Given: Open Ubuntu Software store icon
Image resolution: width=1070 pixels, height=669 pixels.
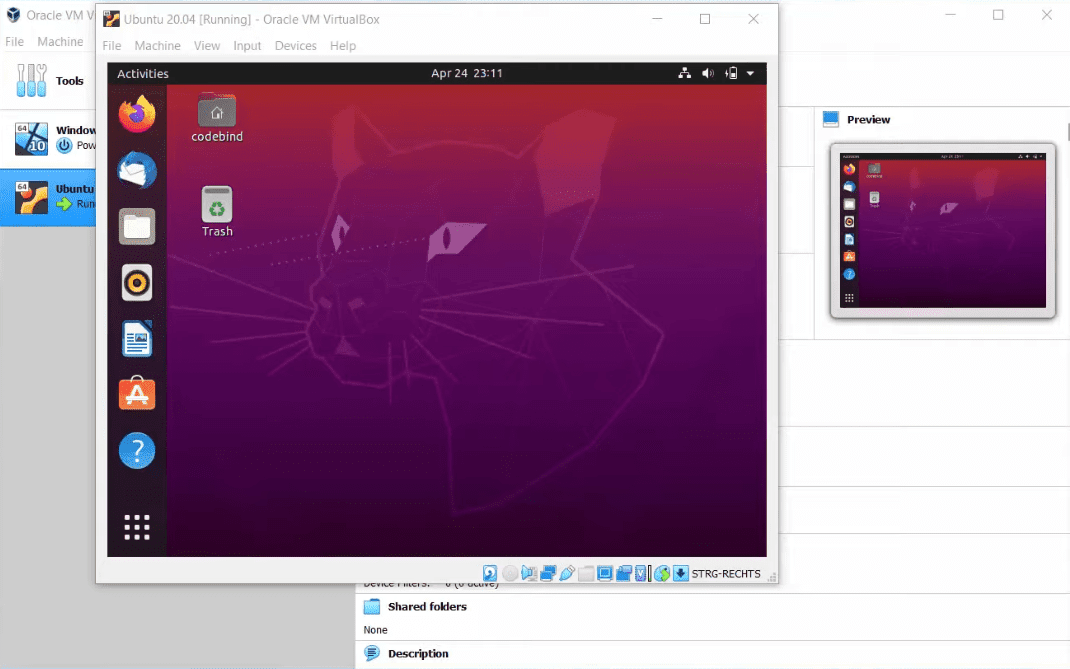Looking at the screenshot, I should pyautogui.click(x=136, y=394).
